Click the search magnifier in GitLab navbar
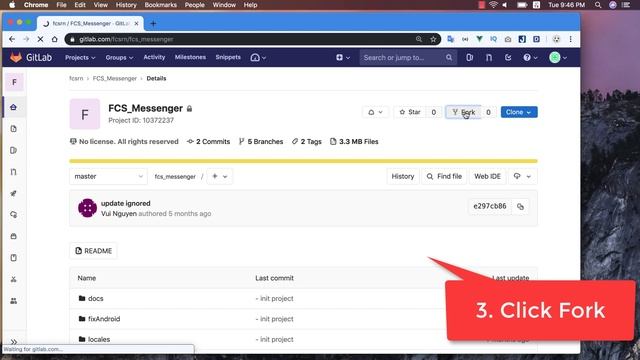Screen dimensions: 640x360 point(449,58)
